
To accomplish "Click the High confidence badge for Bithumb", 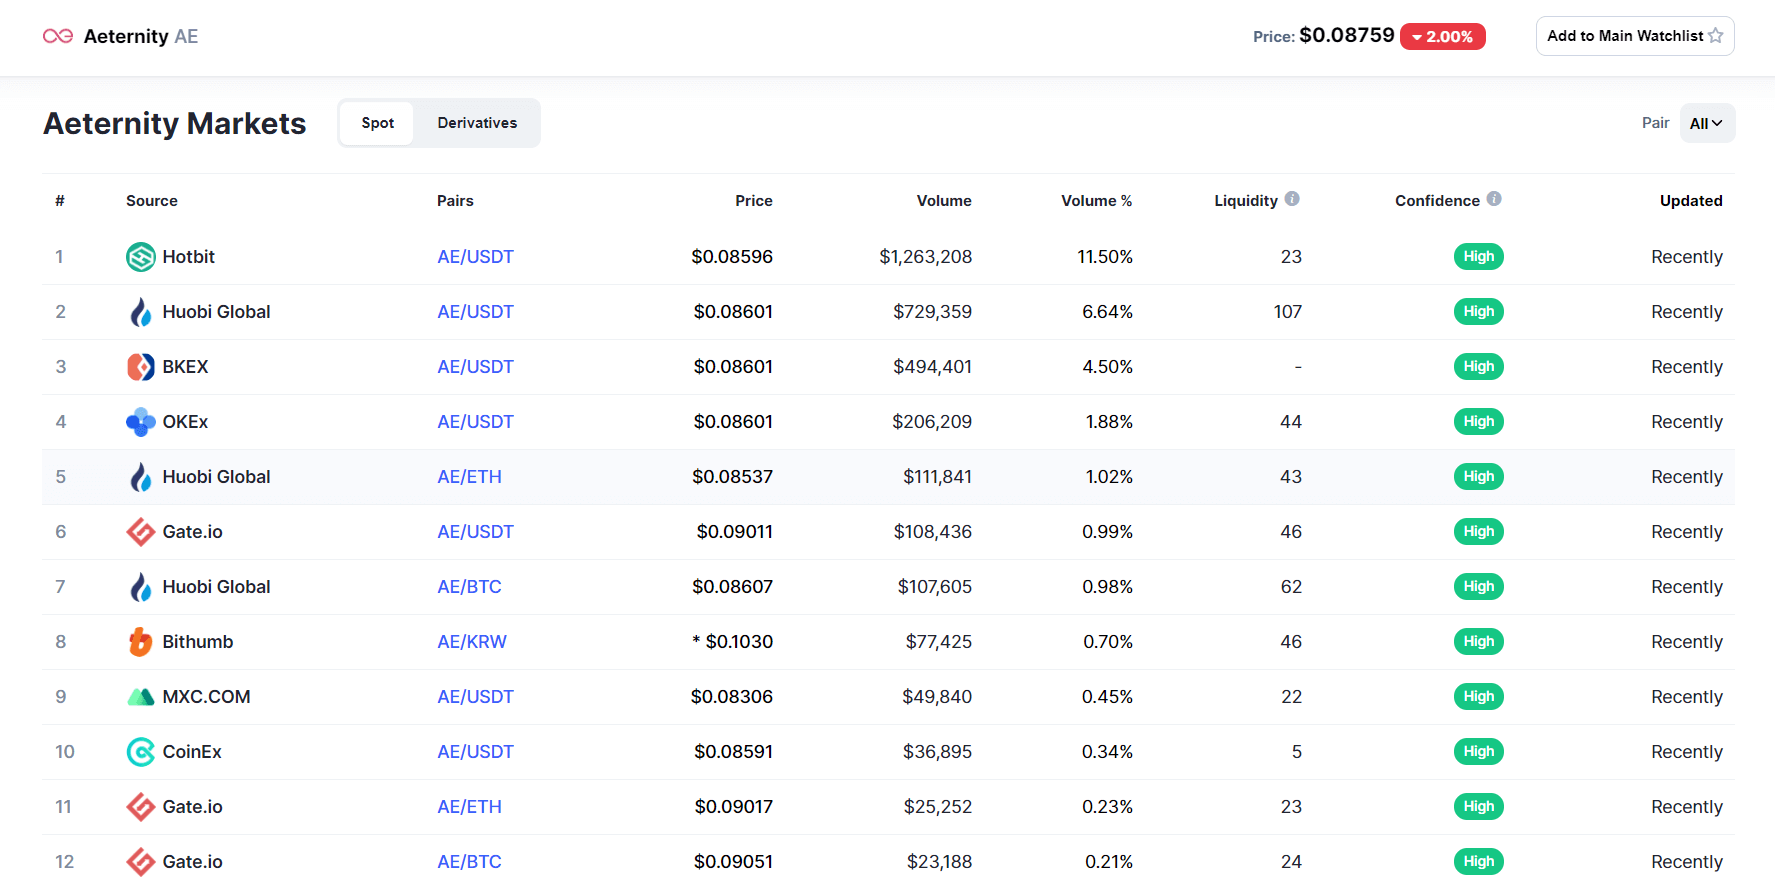I will point(1479,642).
